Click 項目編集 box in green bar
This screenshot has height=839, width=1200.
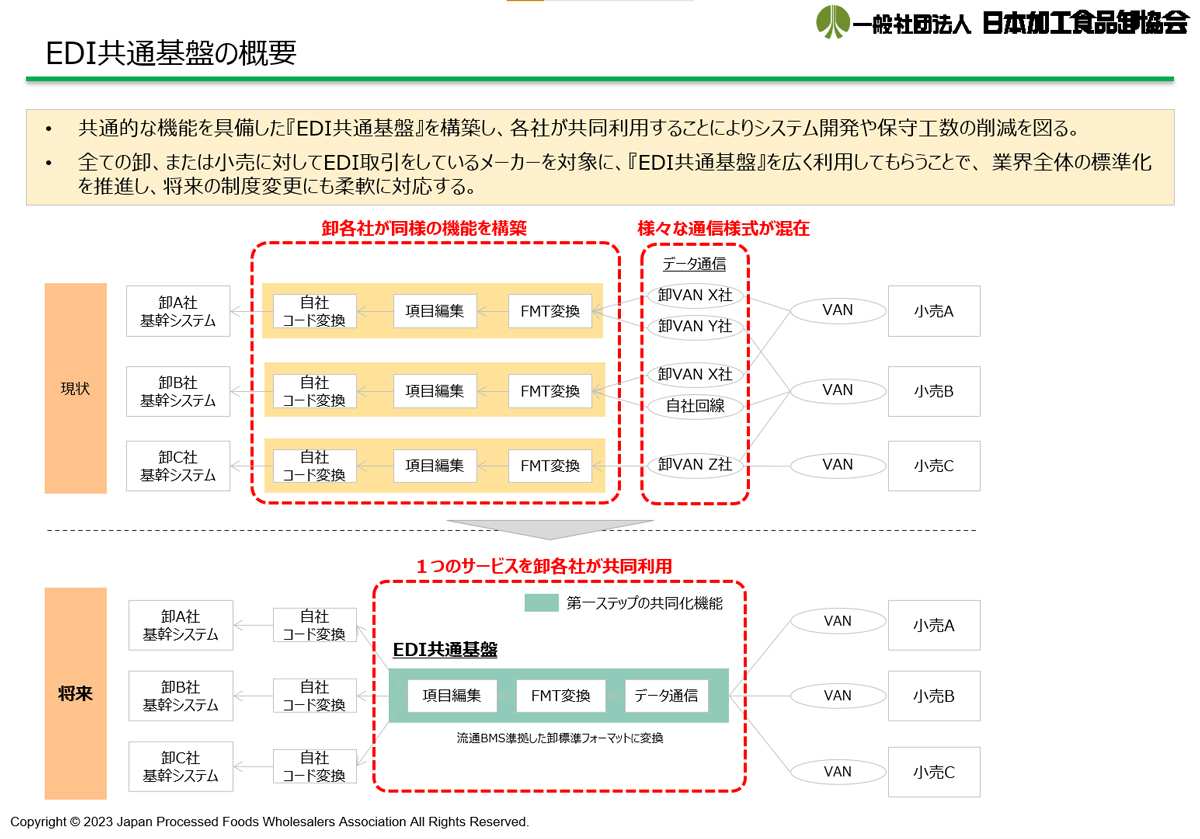pos(452,695)
